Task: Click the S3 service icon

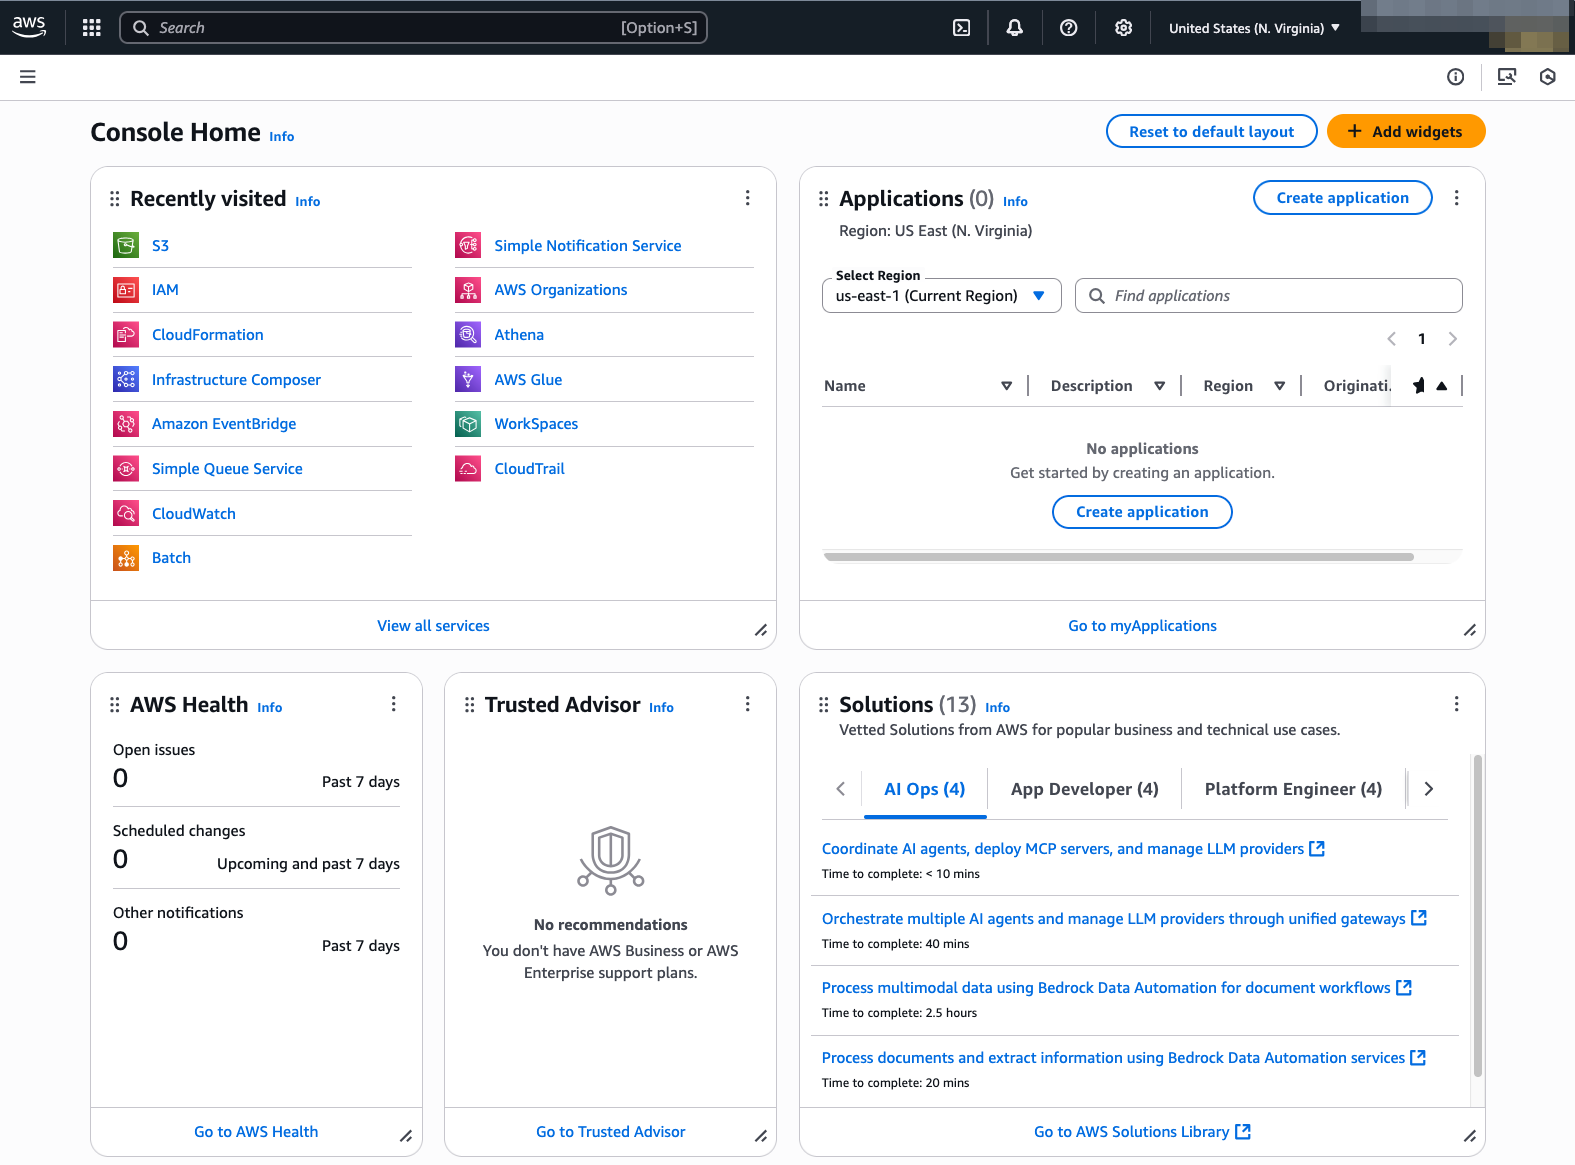Action: pos(126,245)
